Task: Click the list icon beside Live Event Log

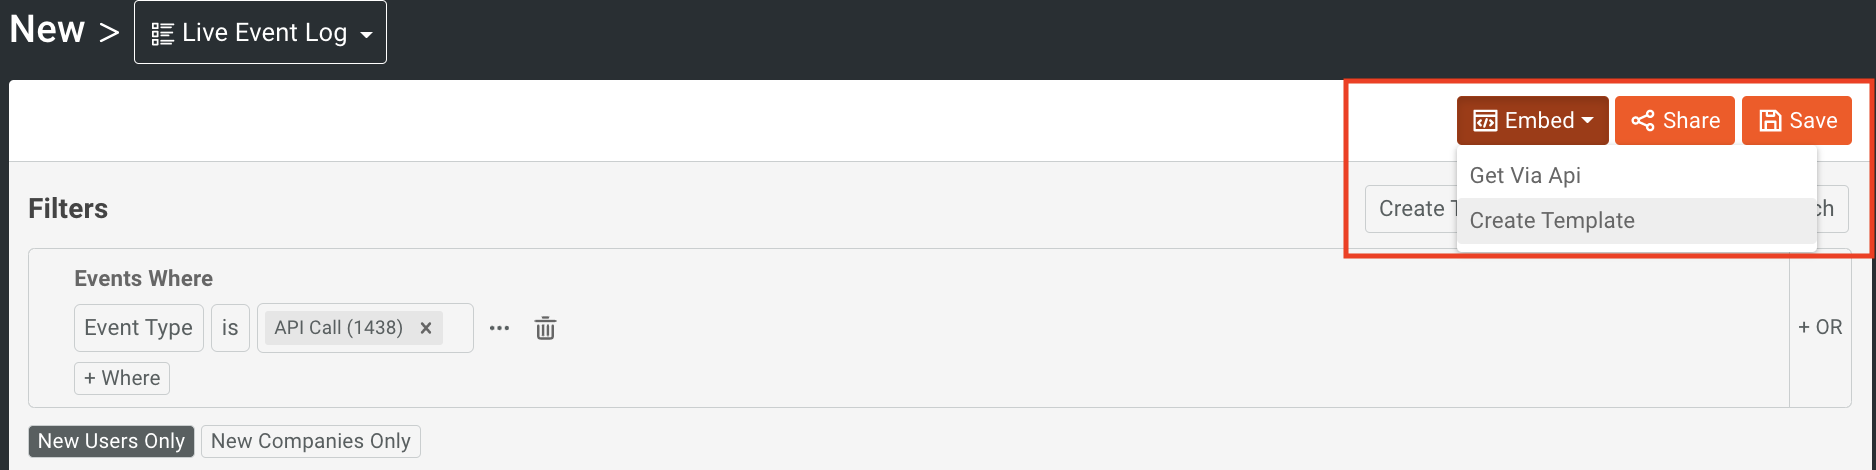Action: (x=162, y=34)
